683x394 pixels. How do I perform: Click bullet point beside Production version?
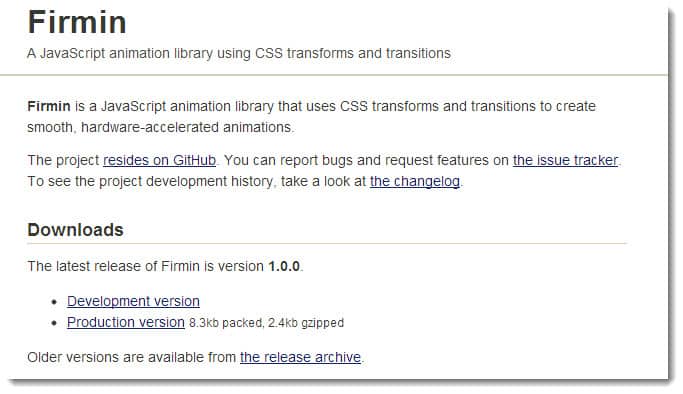pyautogui.click(x=54, y=323)
